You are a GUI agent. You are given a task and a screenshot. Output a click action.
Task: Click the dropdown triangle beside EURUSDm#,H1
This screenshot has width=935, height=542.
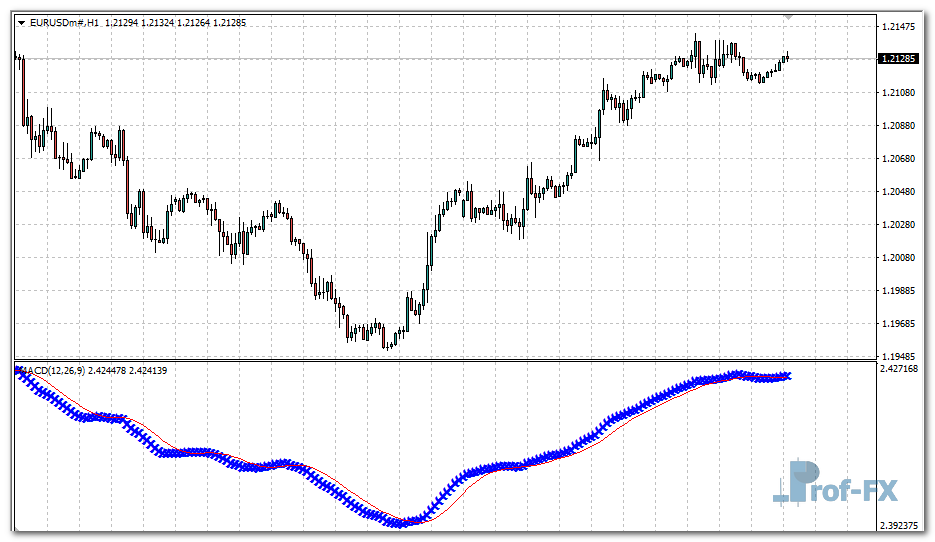pyautogui.click(x=22, y=22)
